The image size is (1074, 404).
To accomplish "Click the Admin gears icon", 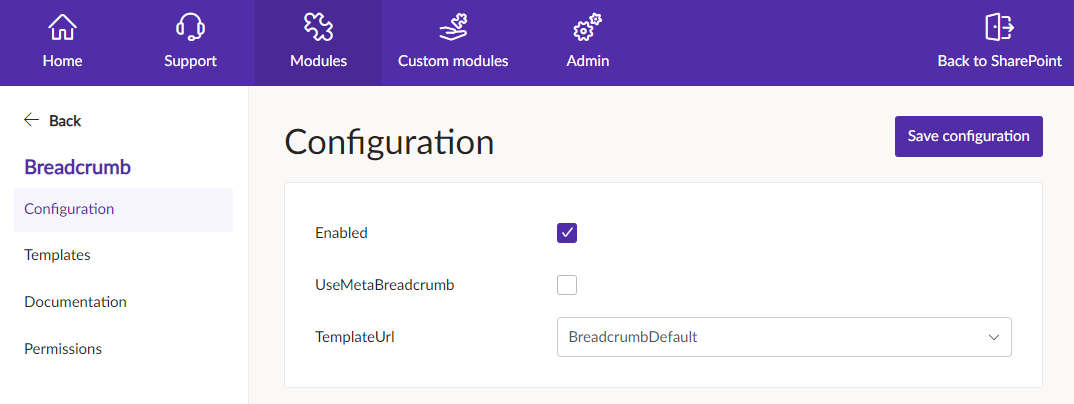I will tap(587, 27).
